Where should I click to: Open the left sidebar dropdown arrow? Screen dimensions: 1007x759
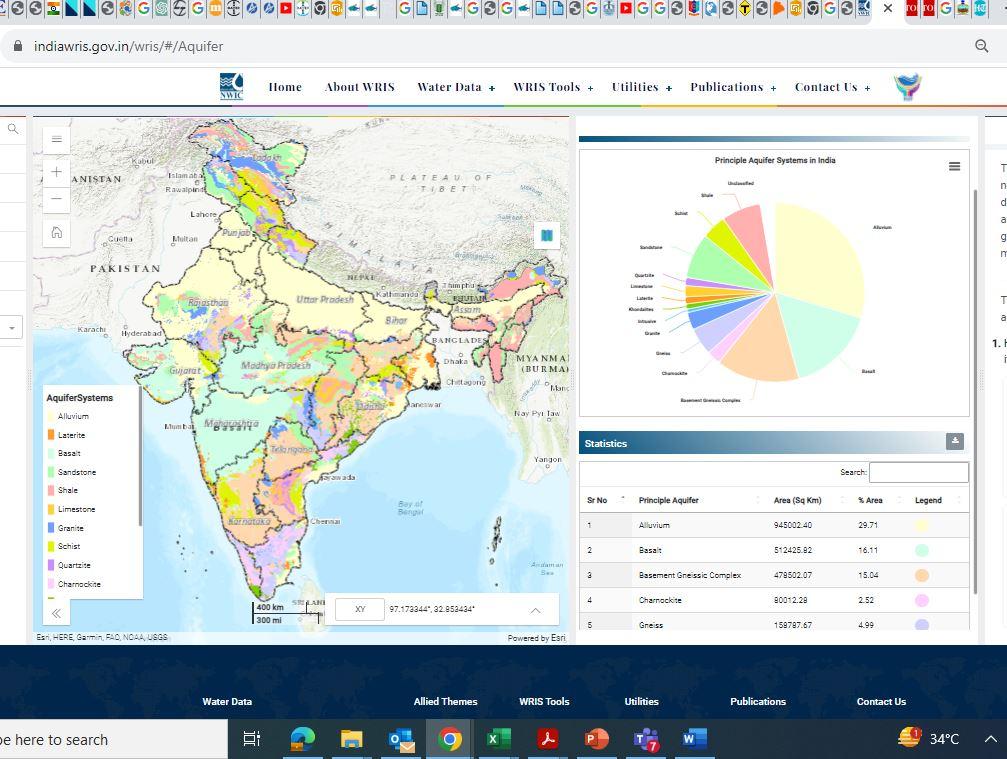(12, 327)
